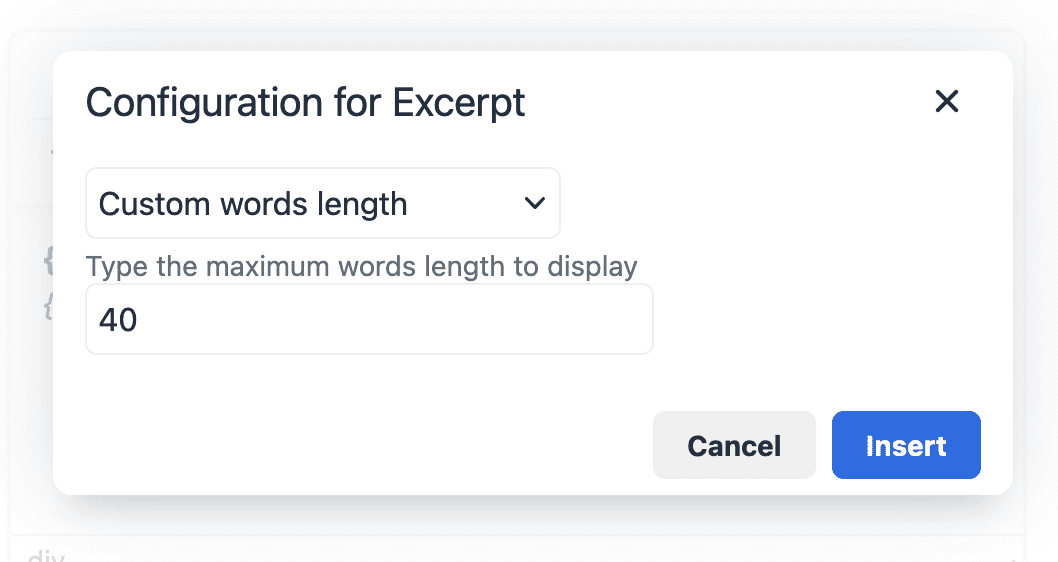Click the number 40 in the text box
The width and height of the screenshot is (1058, 562).
click(x=118, y=320)
